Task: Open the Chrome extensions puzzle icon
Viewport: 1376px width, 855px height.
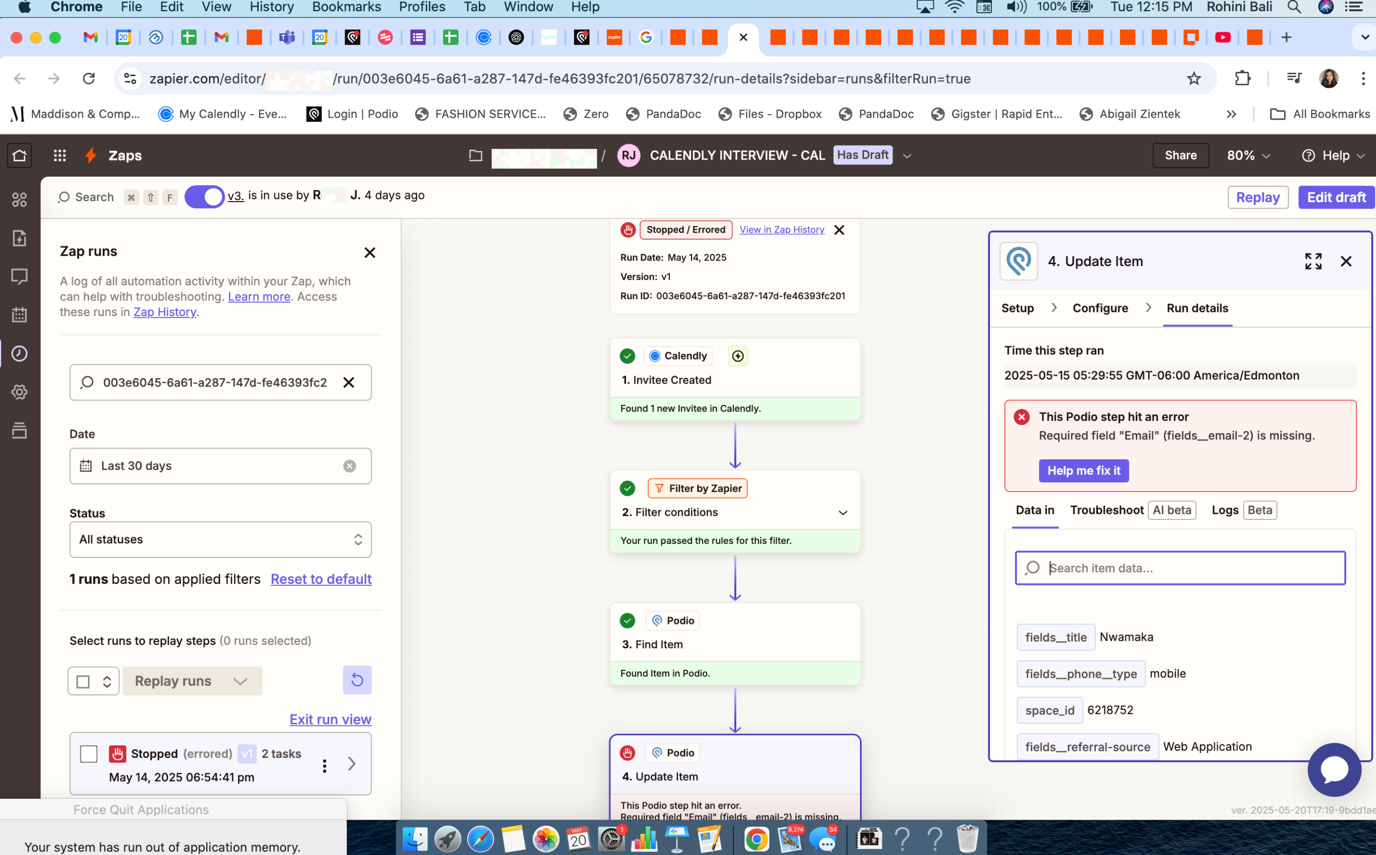Action: pyautogui.click(x=1242, y=78)
